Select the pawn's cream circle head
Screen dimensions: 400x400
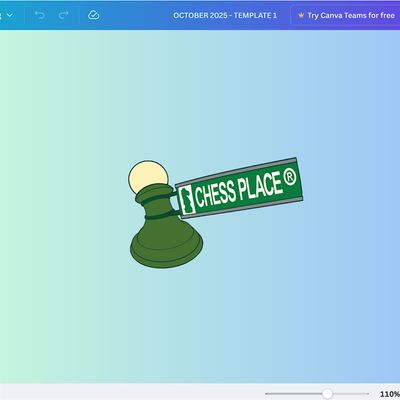tap(148, 176)
